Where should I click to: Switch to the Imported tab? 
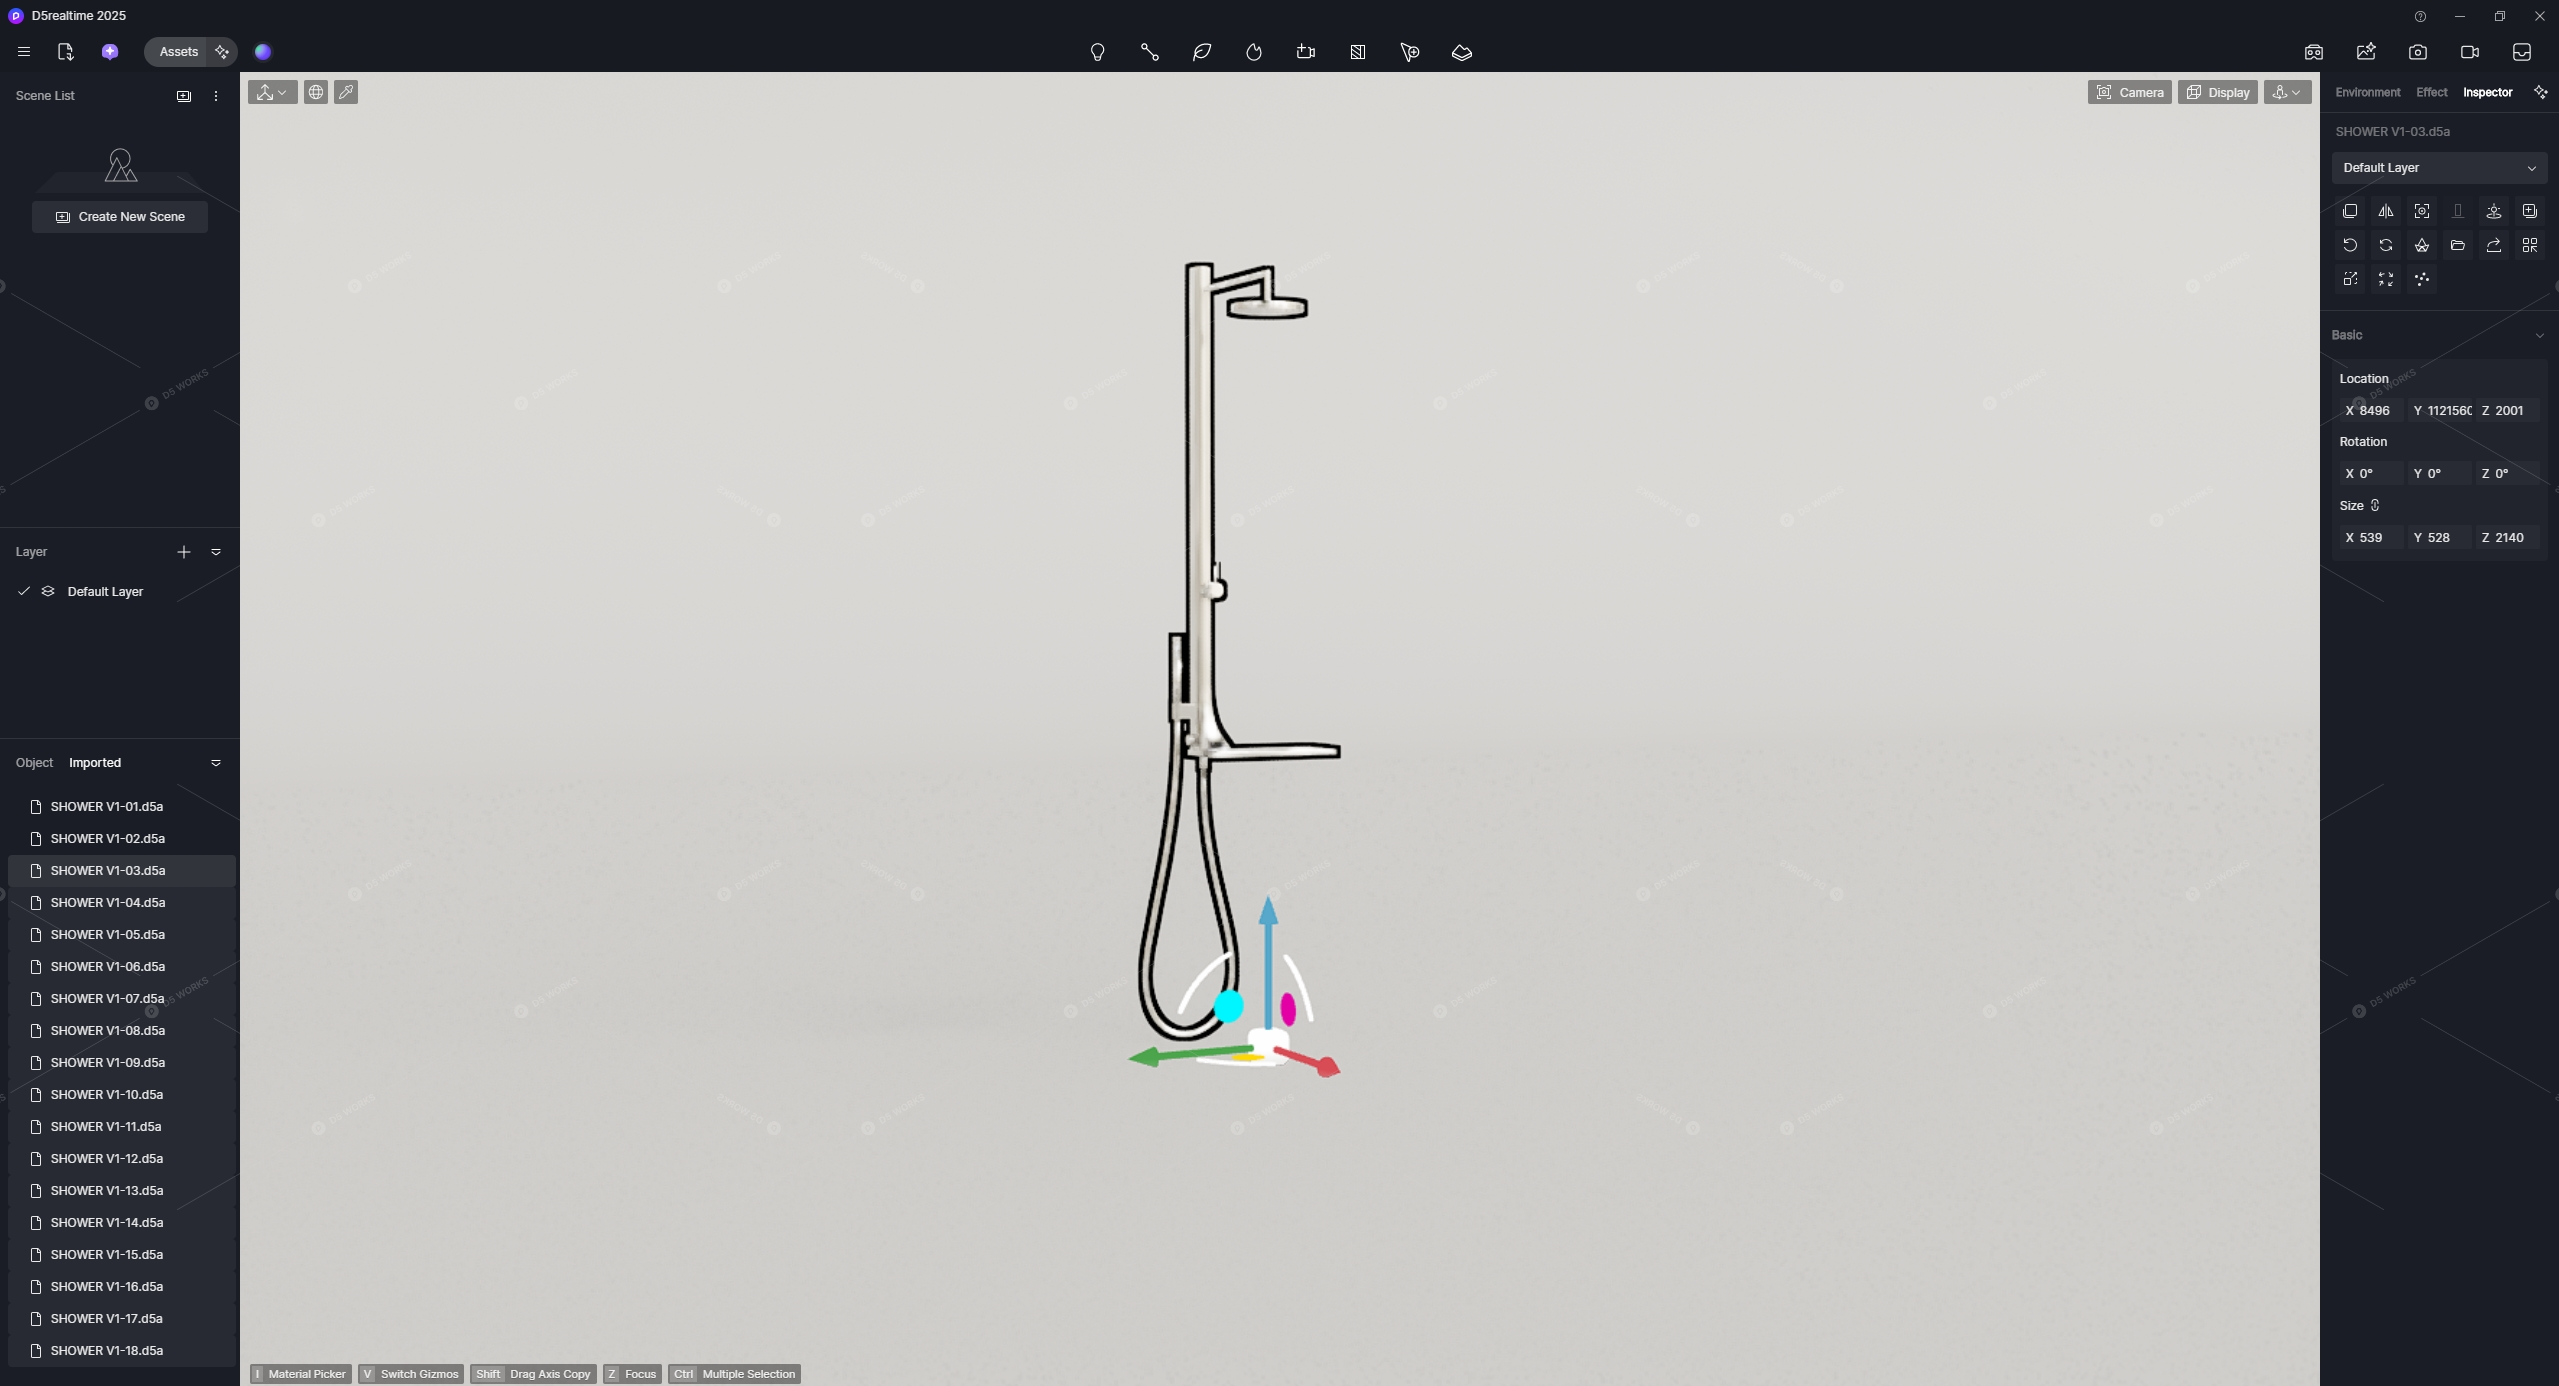(95, 763)
